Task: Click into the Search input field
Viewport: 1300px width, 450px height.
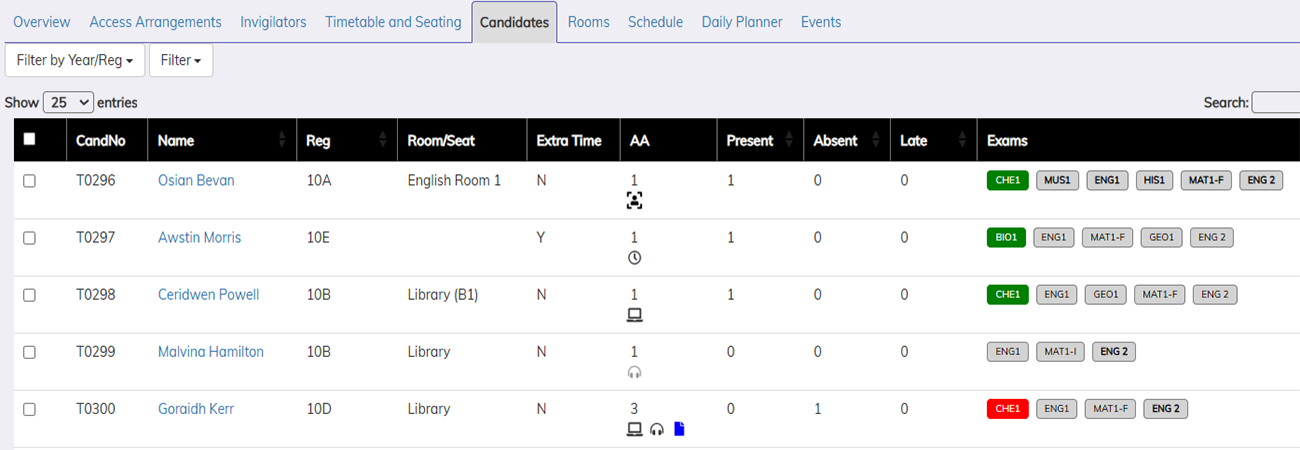Action: [x=1276, y=102]
